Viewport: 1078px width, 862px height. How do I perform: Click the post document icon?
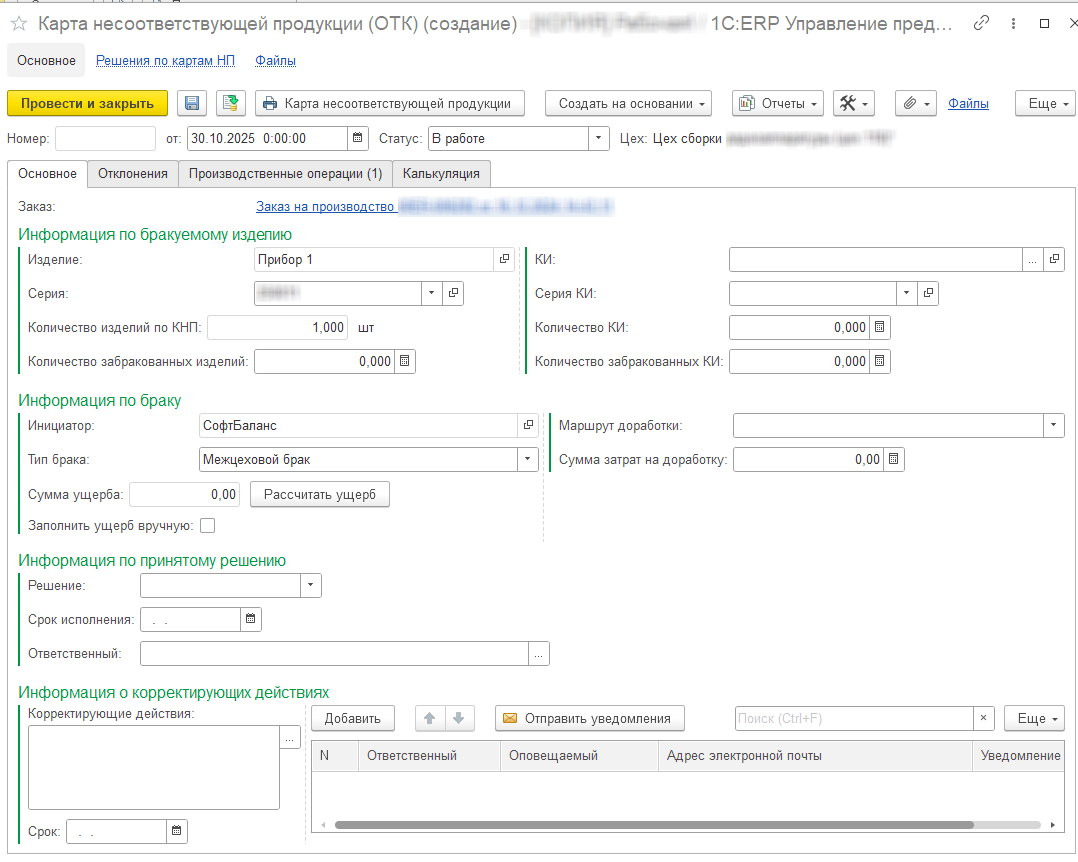tap(231, 103)
